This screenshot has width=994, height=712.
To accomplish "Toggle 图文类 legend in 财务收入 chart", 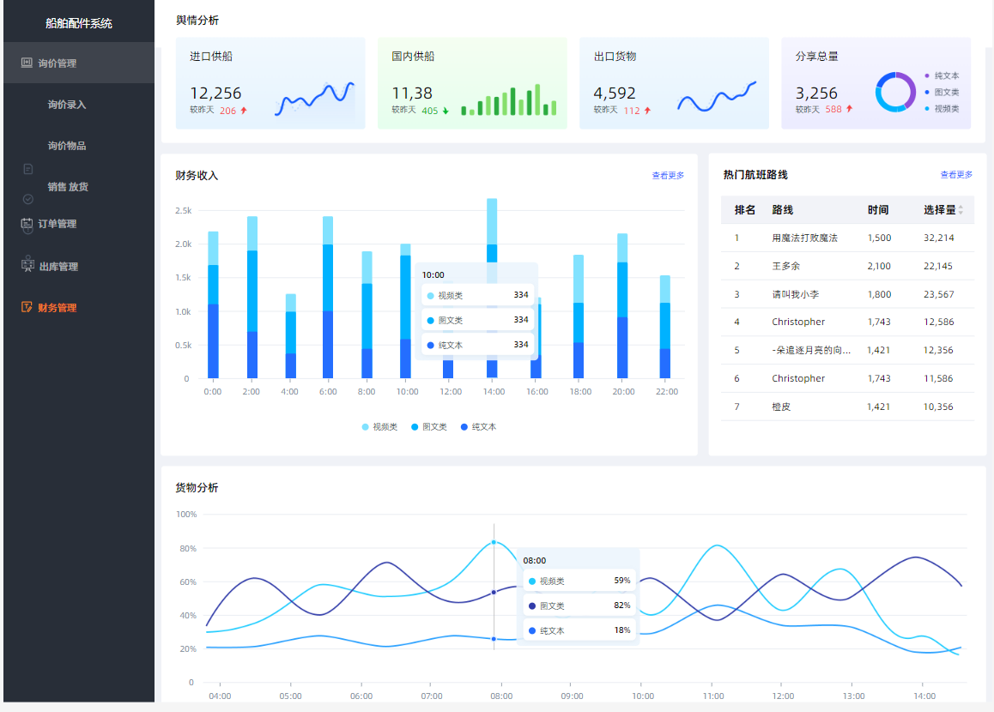I will [429, 427].
